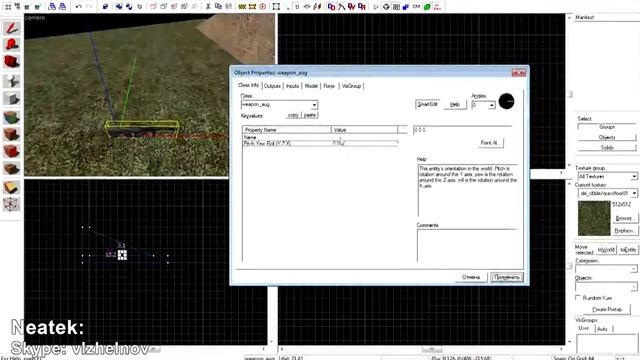This screenshot has height=360, width=640.
Task: Switch to the Inputs tab
Action: (292, 86)
